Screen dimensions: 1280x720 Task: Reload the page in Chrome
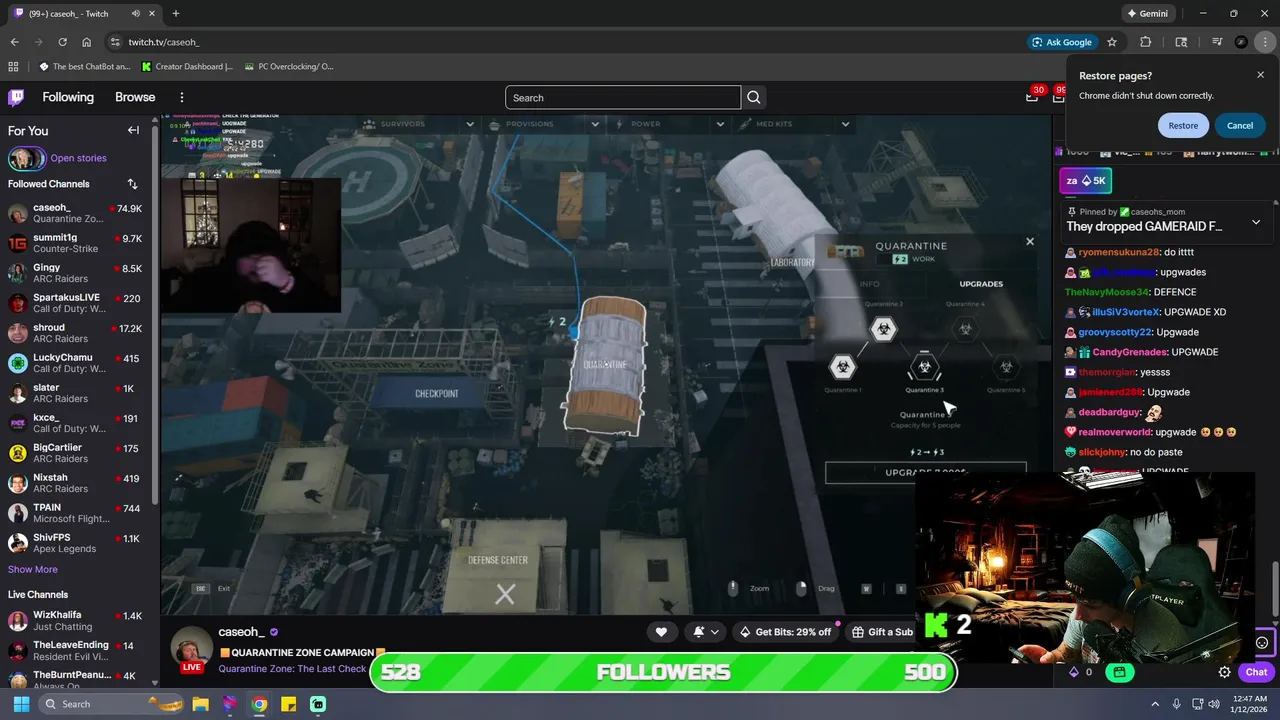[x=62, y=42]
